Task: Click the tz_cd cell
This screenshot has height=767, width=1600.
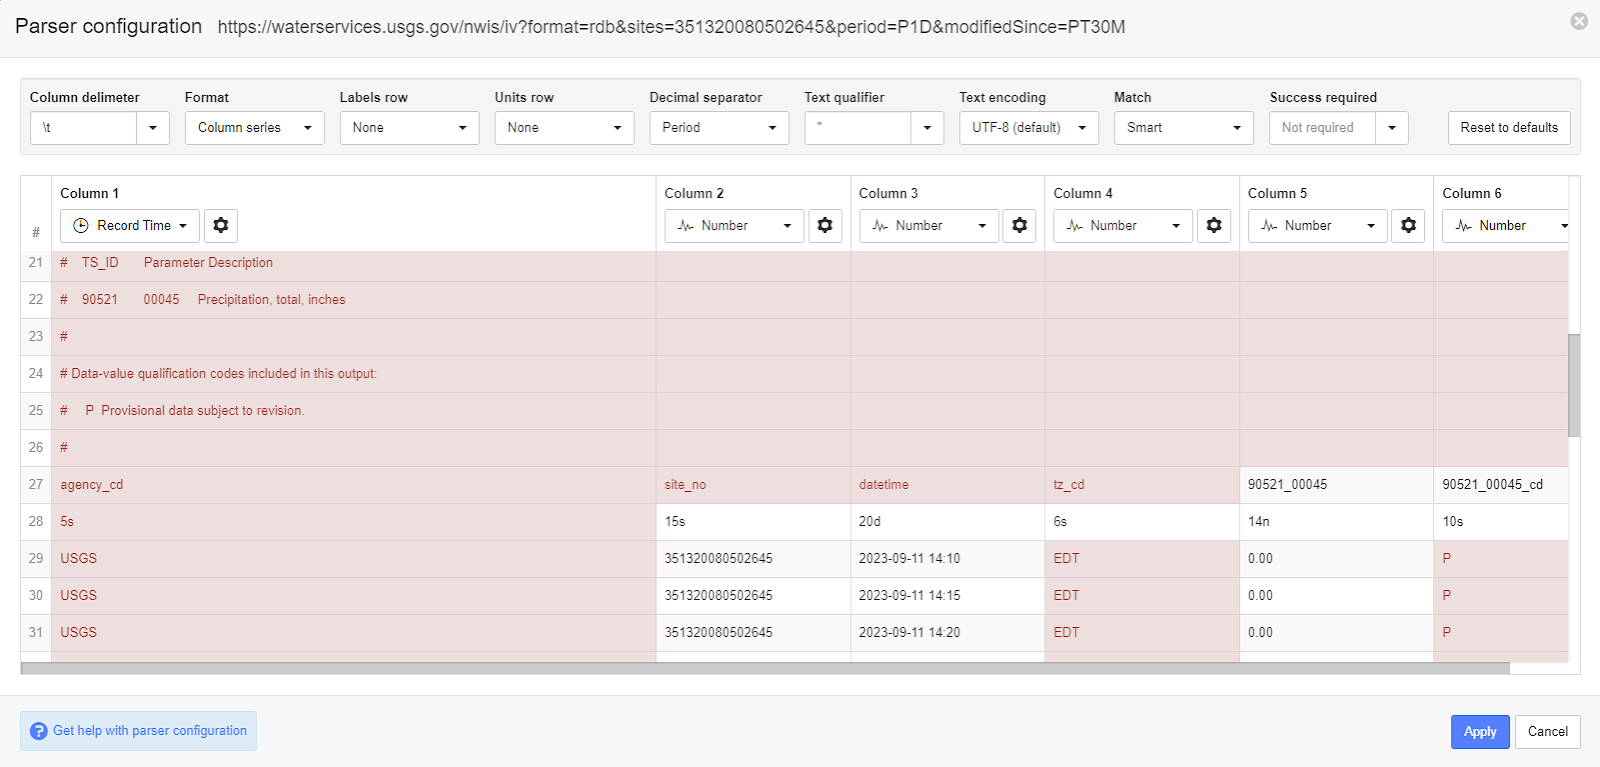Action: click(1142, 485)
